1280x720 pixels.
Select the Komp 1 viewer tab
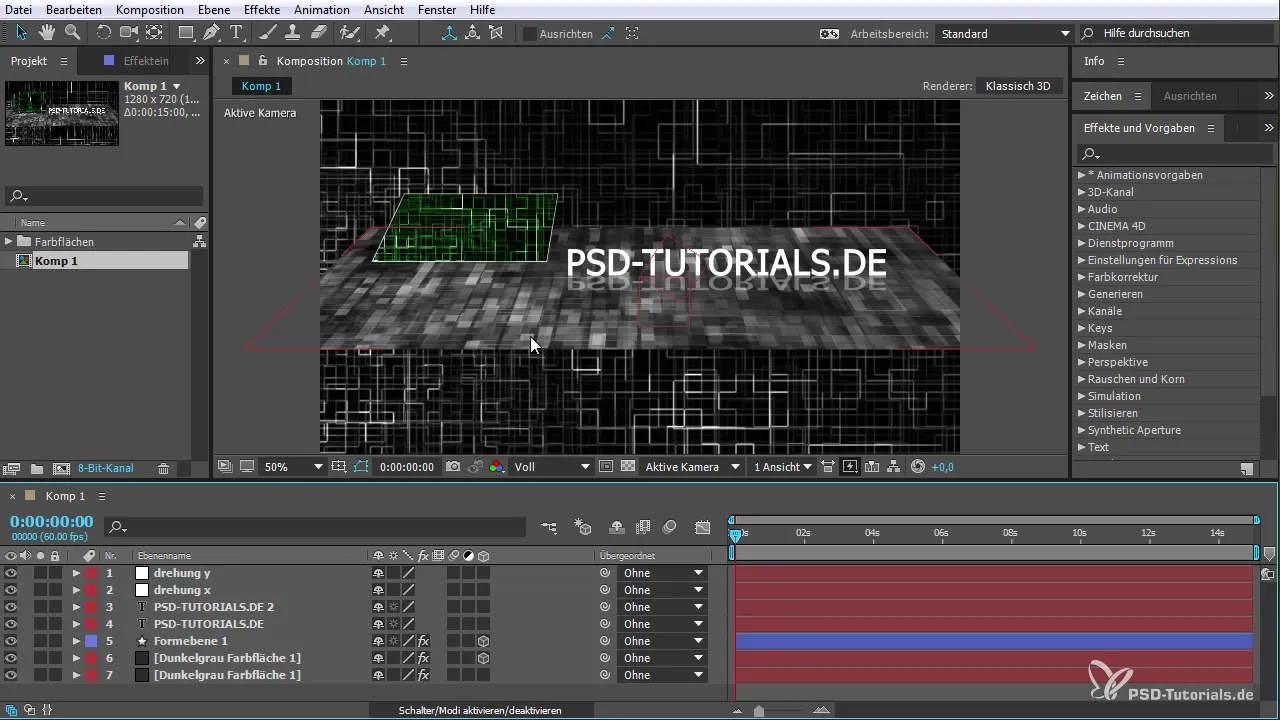point(261,86)
